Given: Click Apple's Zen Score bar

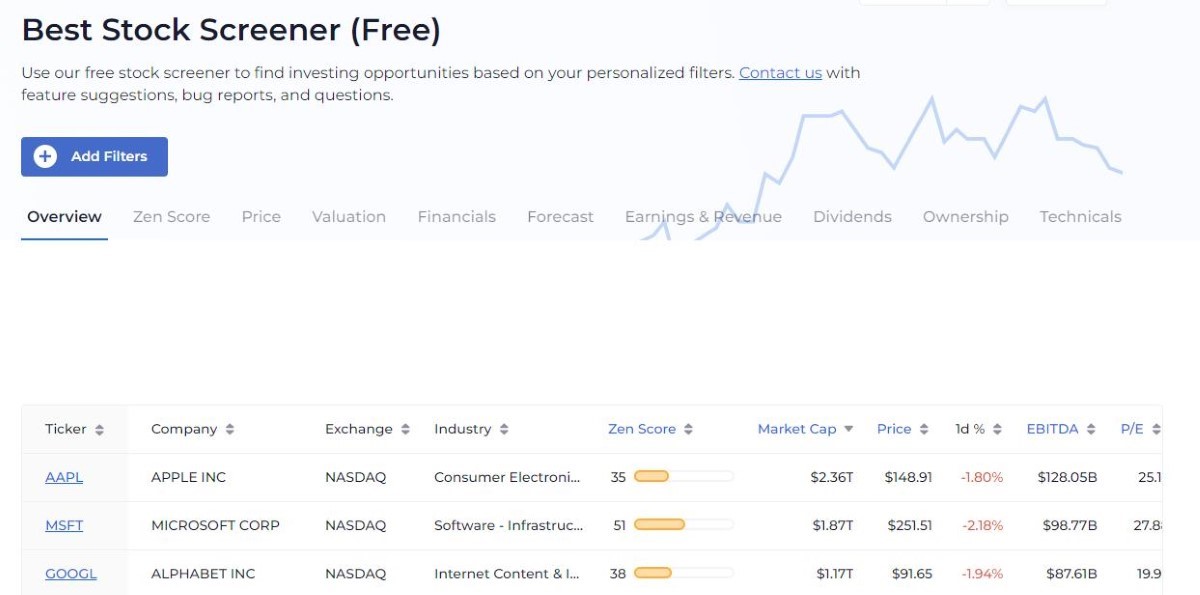Looking at the screenshot, I should (684, 477).
